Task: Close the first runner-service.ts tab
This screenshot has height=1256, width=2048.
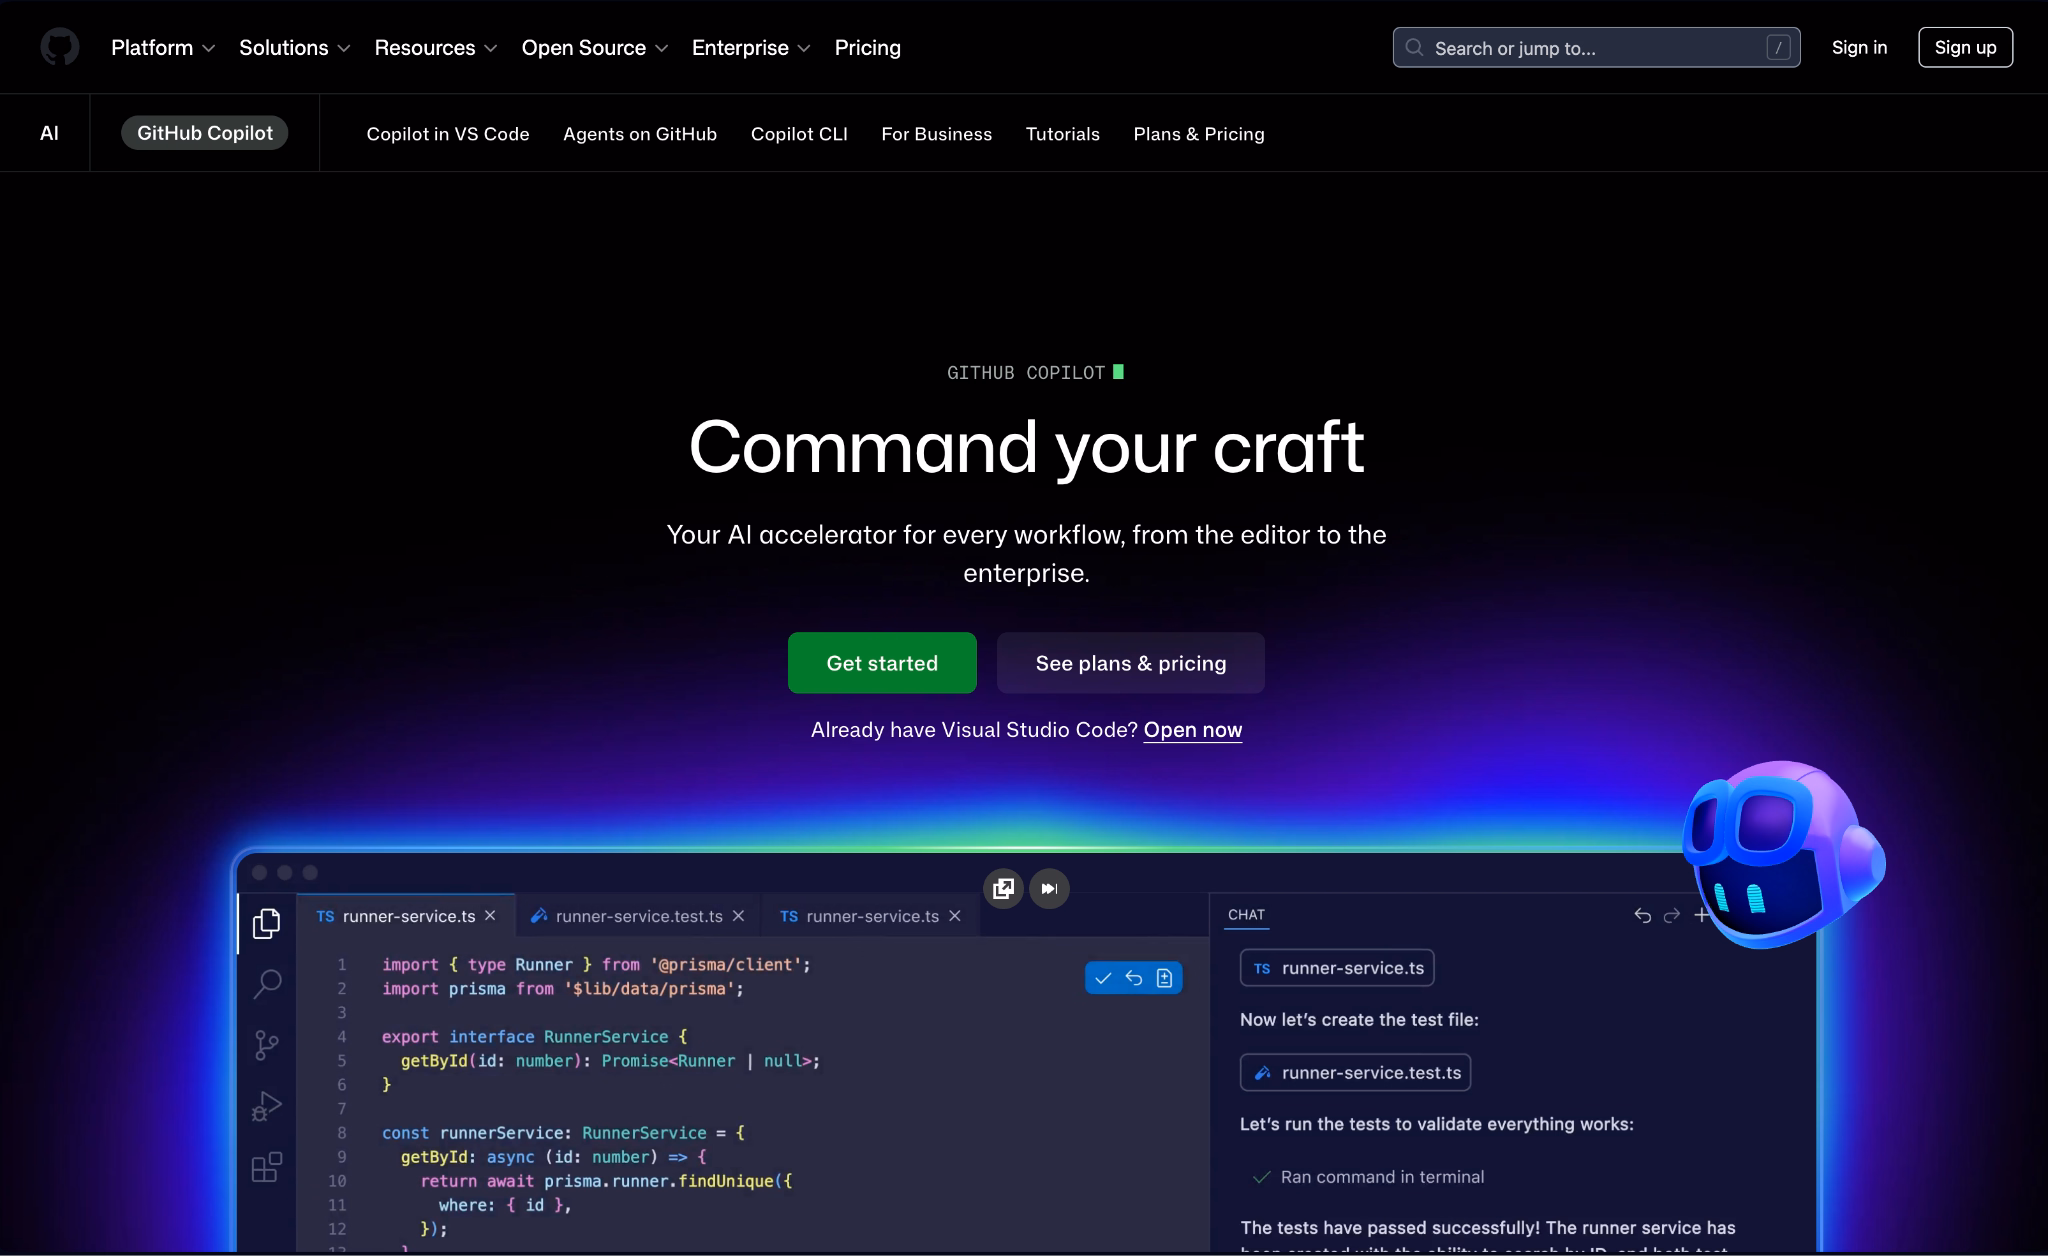Action: (x=490, y=915)
